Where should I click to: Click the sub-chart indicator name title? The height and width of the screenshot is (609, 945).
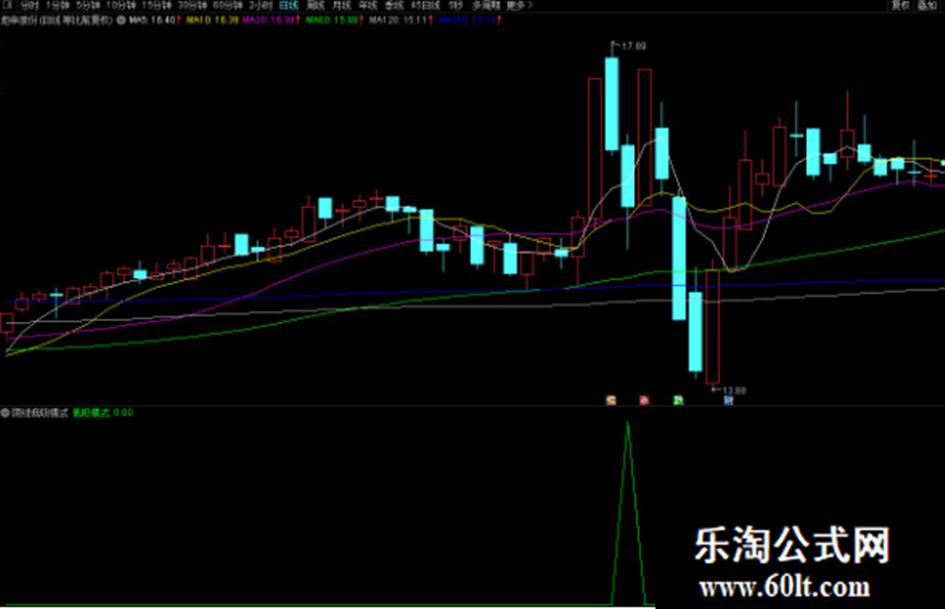coord(40,413)
